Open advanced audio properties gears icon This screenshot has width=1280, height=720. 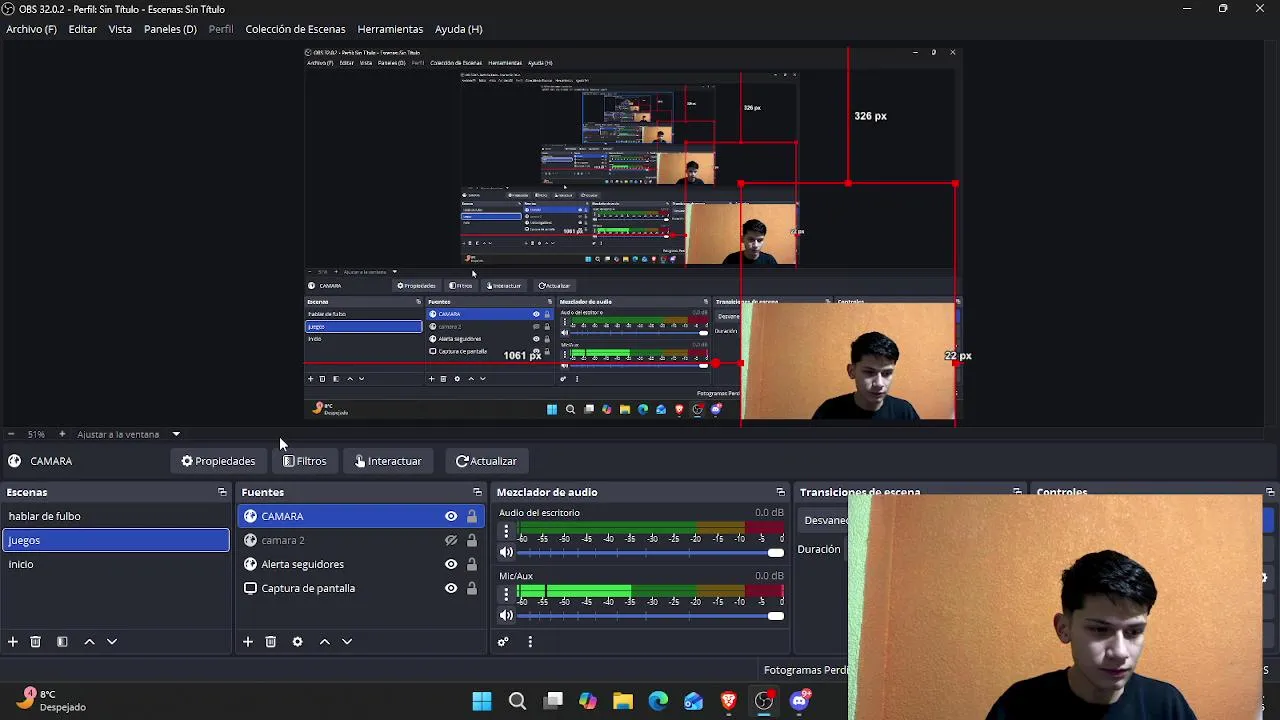click(x=503, y=642)
